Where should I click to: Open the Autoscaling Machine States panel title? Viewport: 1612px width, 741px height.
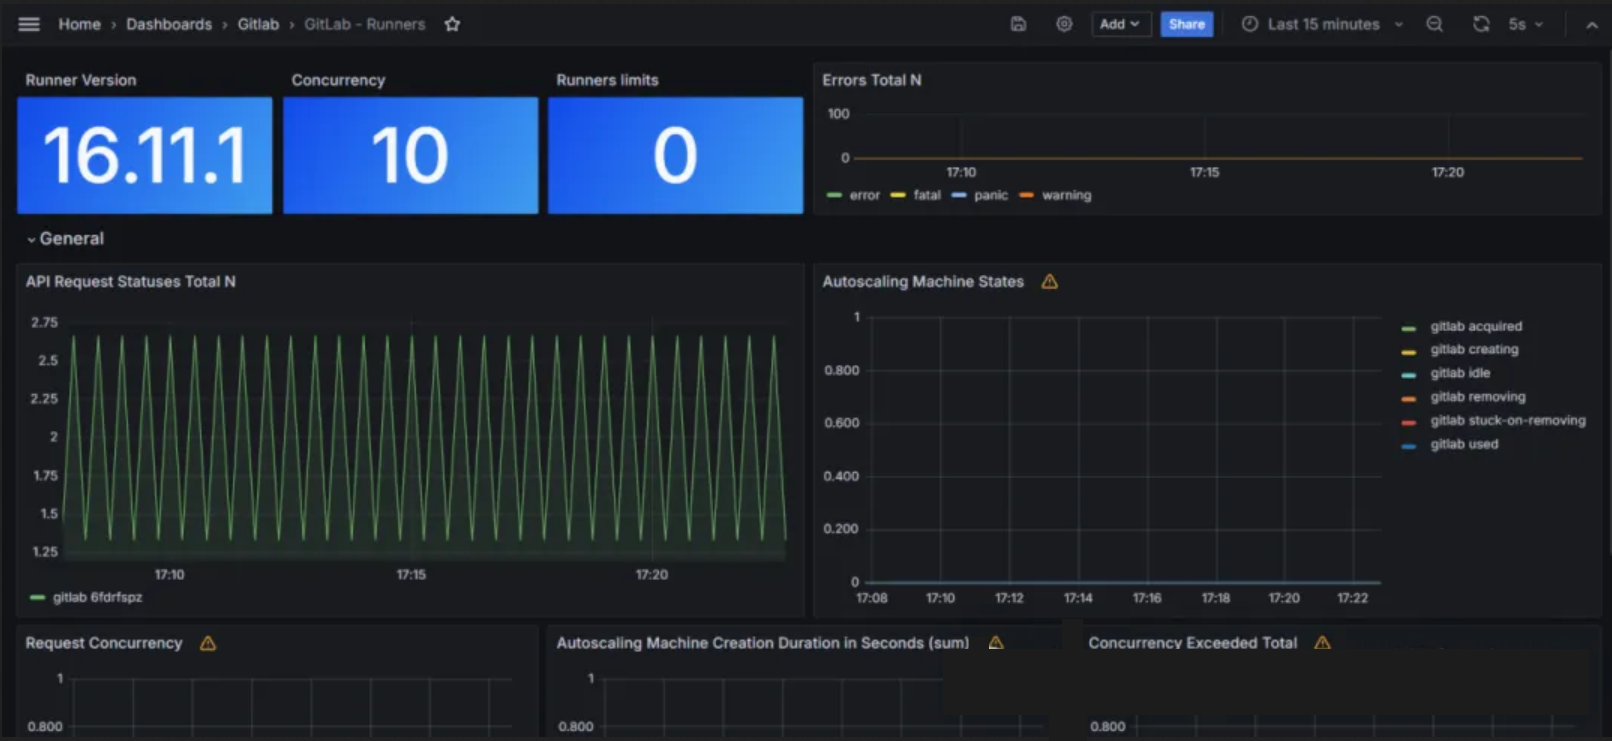(923, 282)
